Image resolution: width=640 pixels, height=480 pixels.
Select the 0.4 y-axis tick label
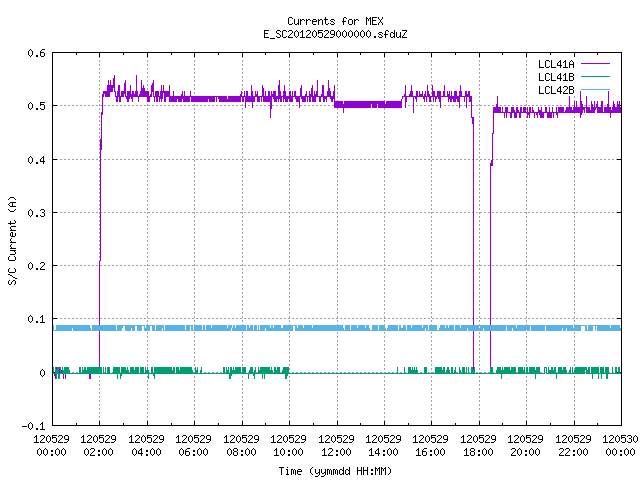click(x=36, y=160)
